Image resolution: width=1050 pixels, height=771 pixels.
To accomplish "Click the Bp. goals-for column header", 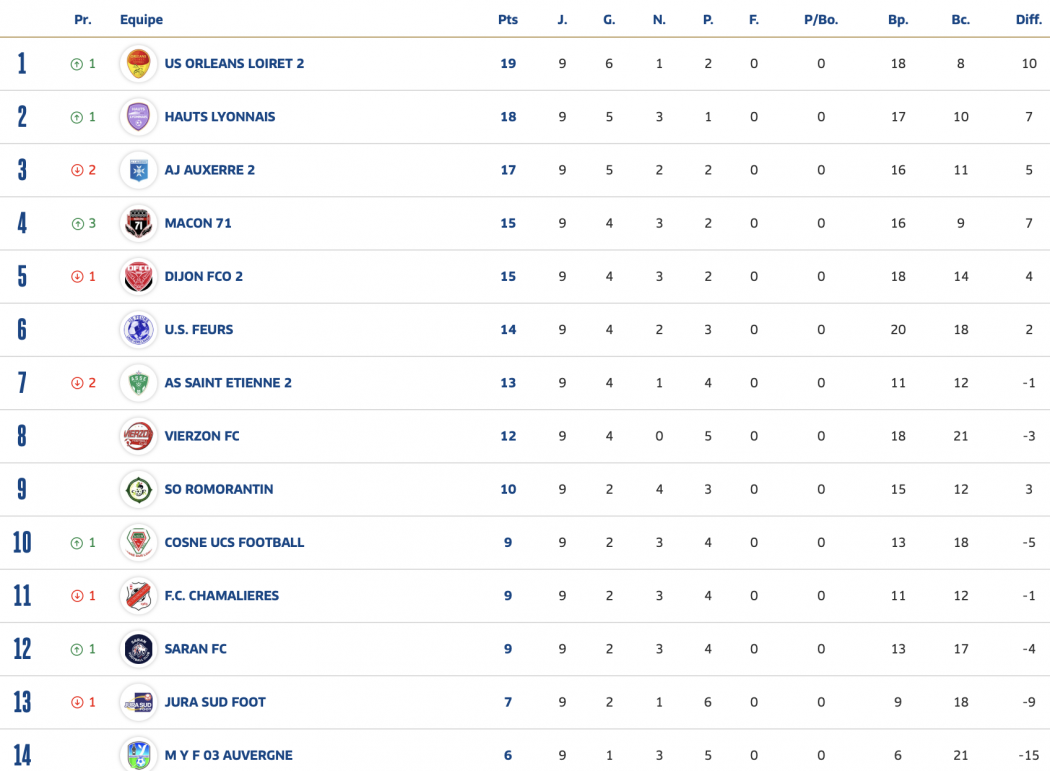I will pos(898,20).
